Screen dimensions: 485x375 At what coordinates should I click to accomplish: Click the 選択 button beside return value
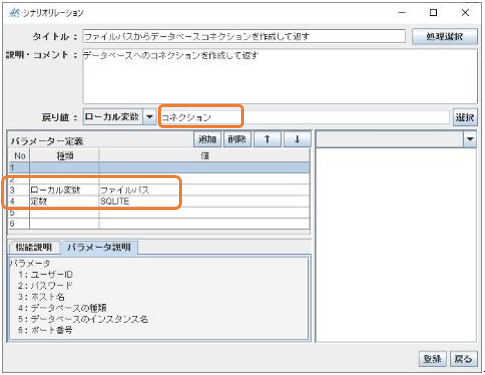(465, 117)
